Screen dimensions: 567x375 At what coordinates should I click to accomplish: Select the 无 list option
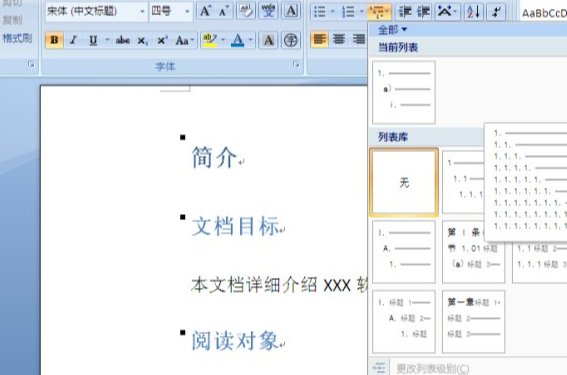pos(404,182)
